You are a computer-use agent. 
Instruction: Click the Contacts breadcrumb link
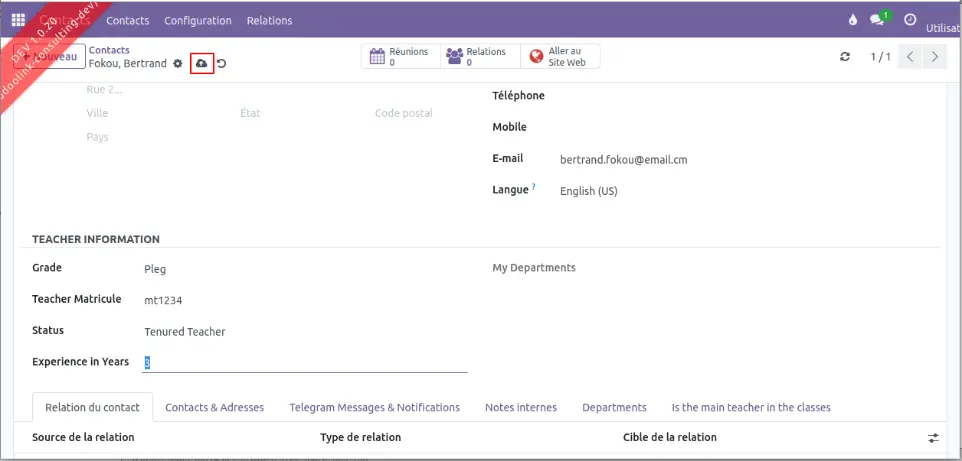[x=109, y=50]
